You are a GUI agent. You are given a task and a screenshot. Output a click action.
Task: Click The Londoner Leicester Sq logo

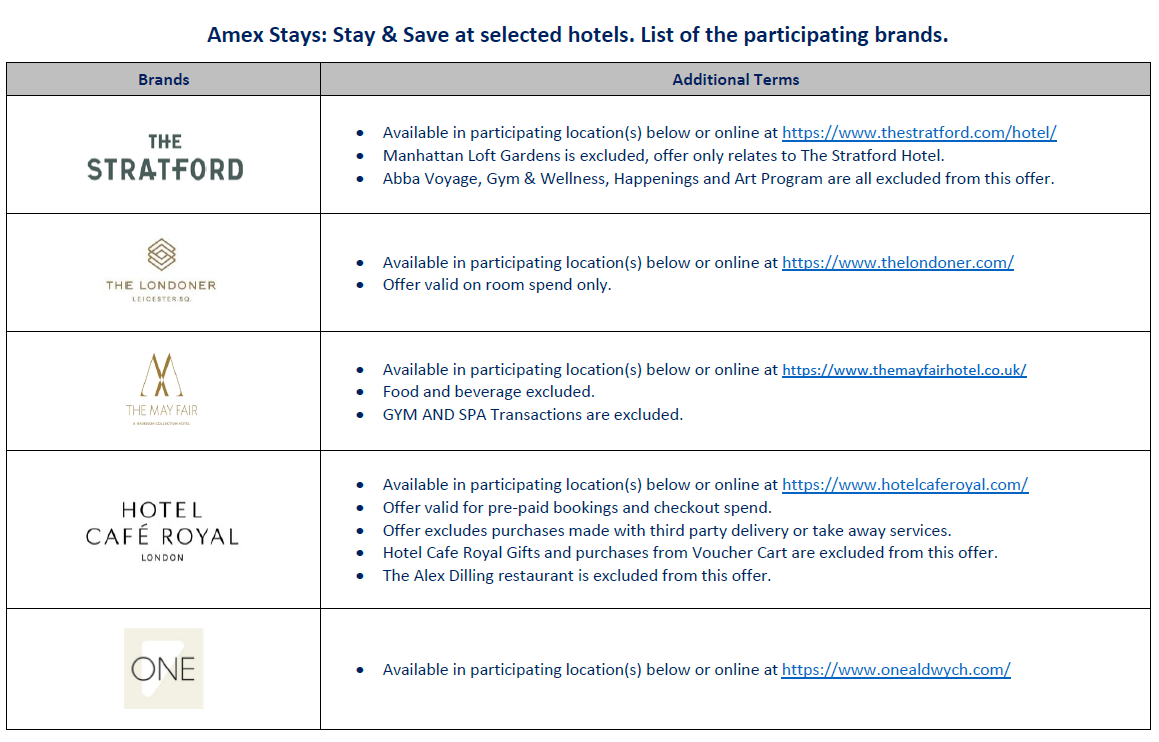coord(161,270)
